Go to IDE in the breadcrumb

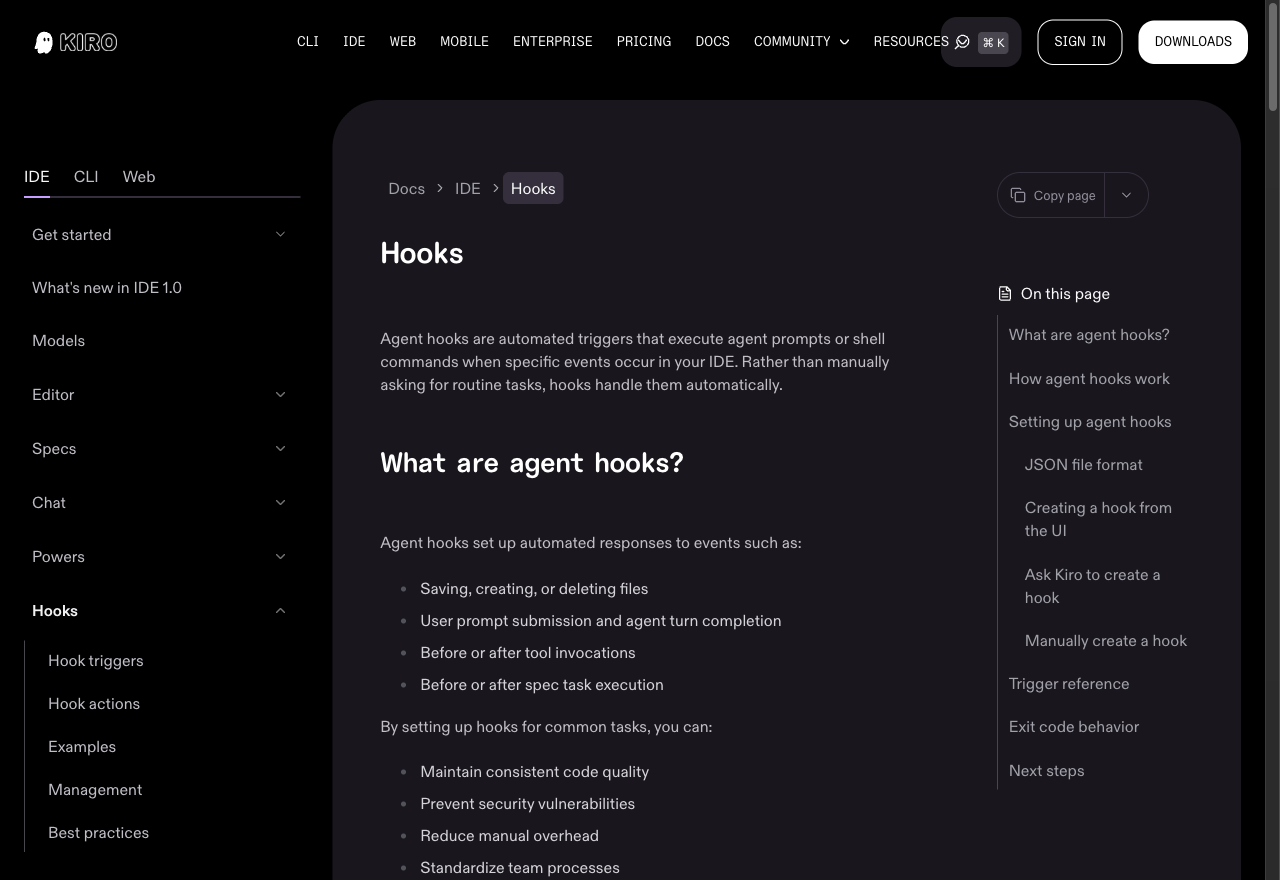[x=467, y=189]
